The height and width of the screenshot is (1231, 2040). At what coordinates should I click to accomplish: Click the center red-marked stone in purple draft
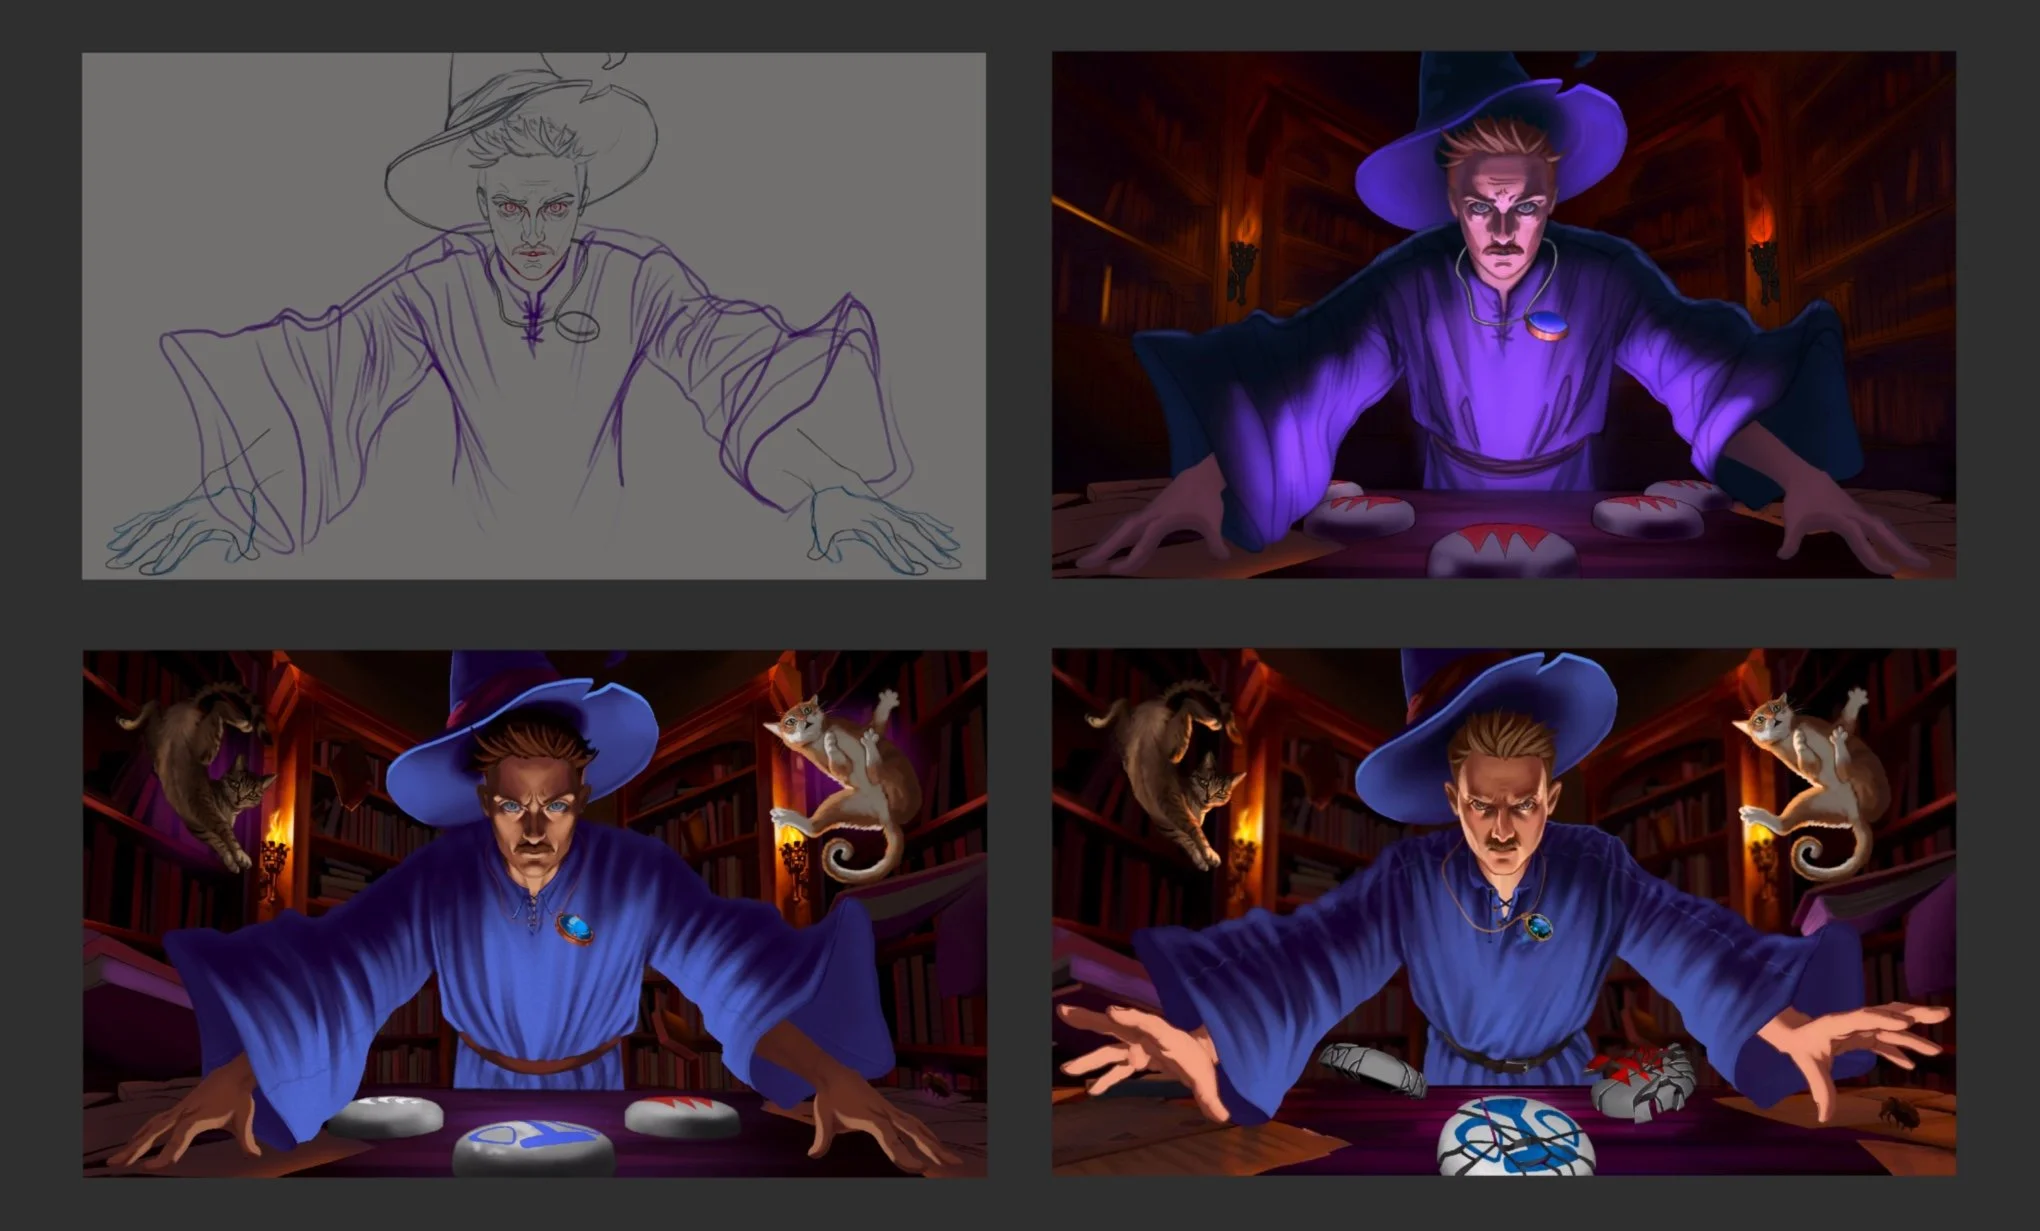point(1503,549)
